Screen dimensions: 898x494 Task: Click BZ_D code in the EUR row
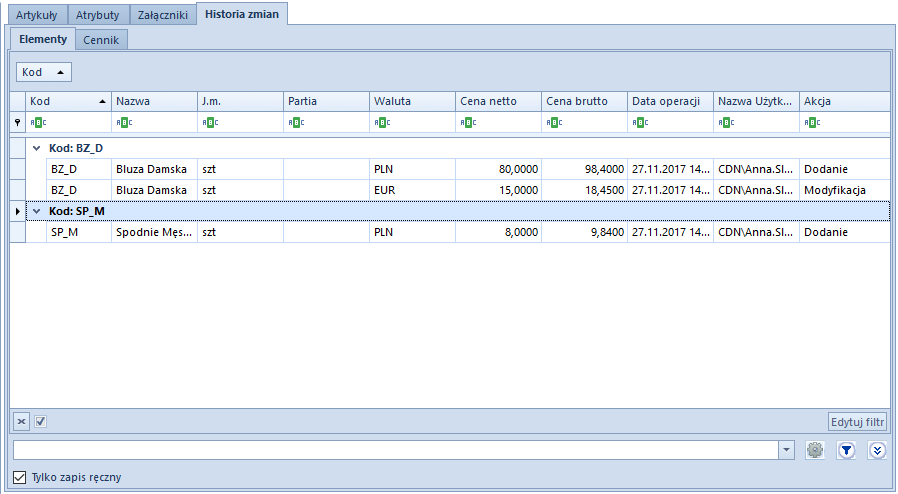[x=78, y=190]
